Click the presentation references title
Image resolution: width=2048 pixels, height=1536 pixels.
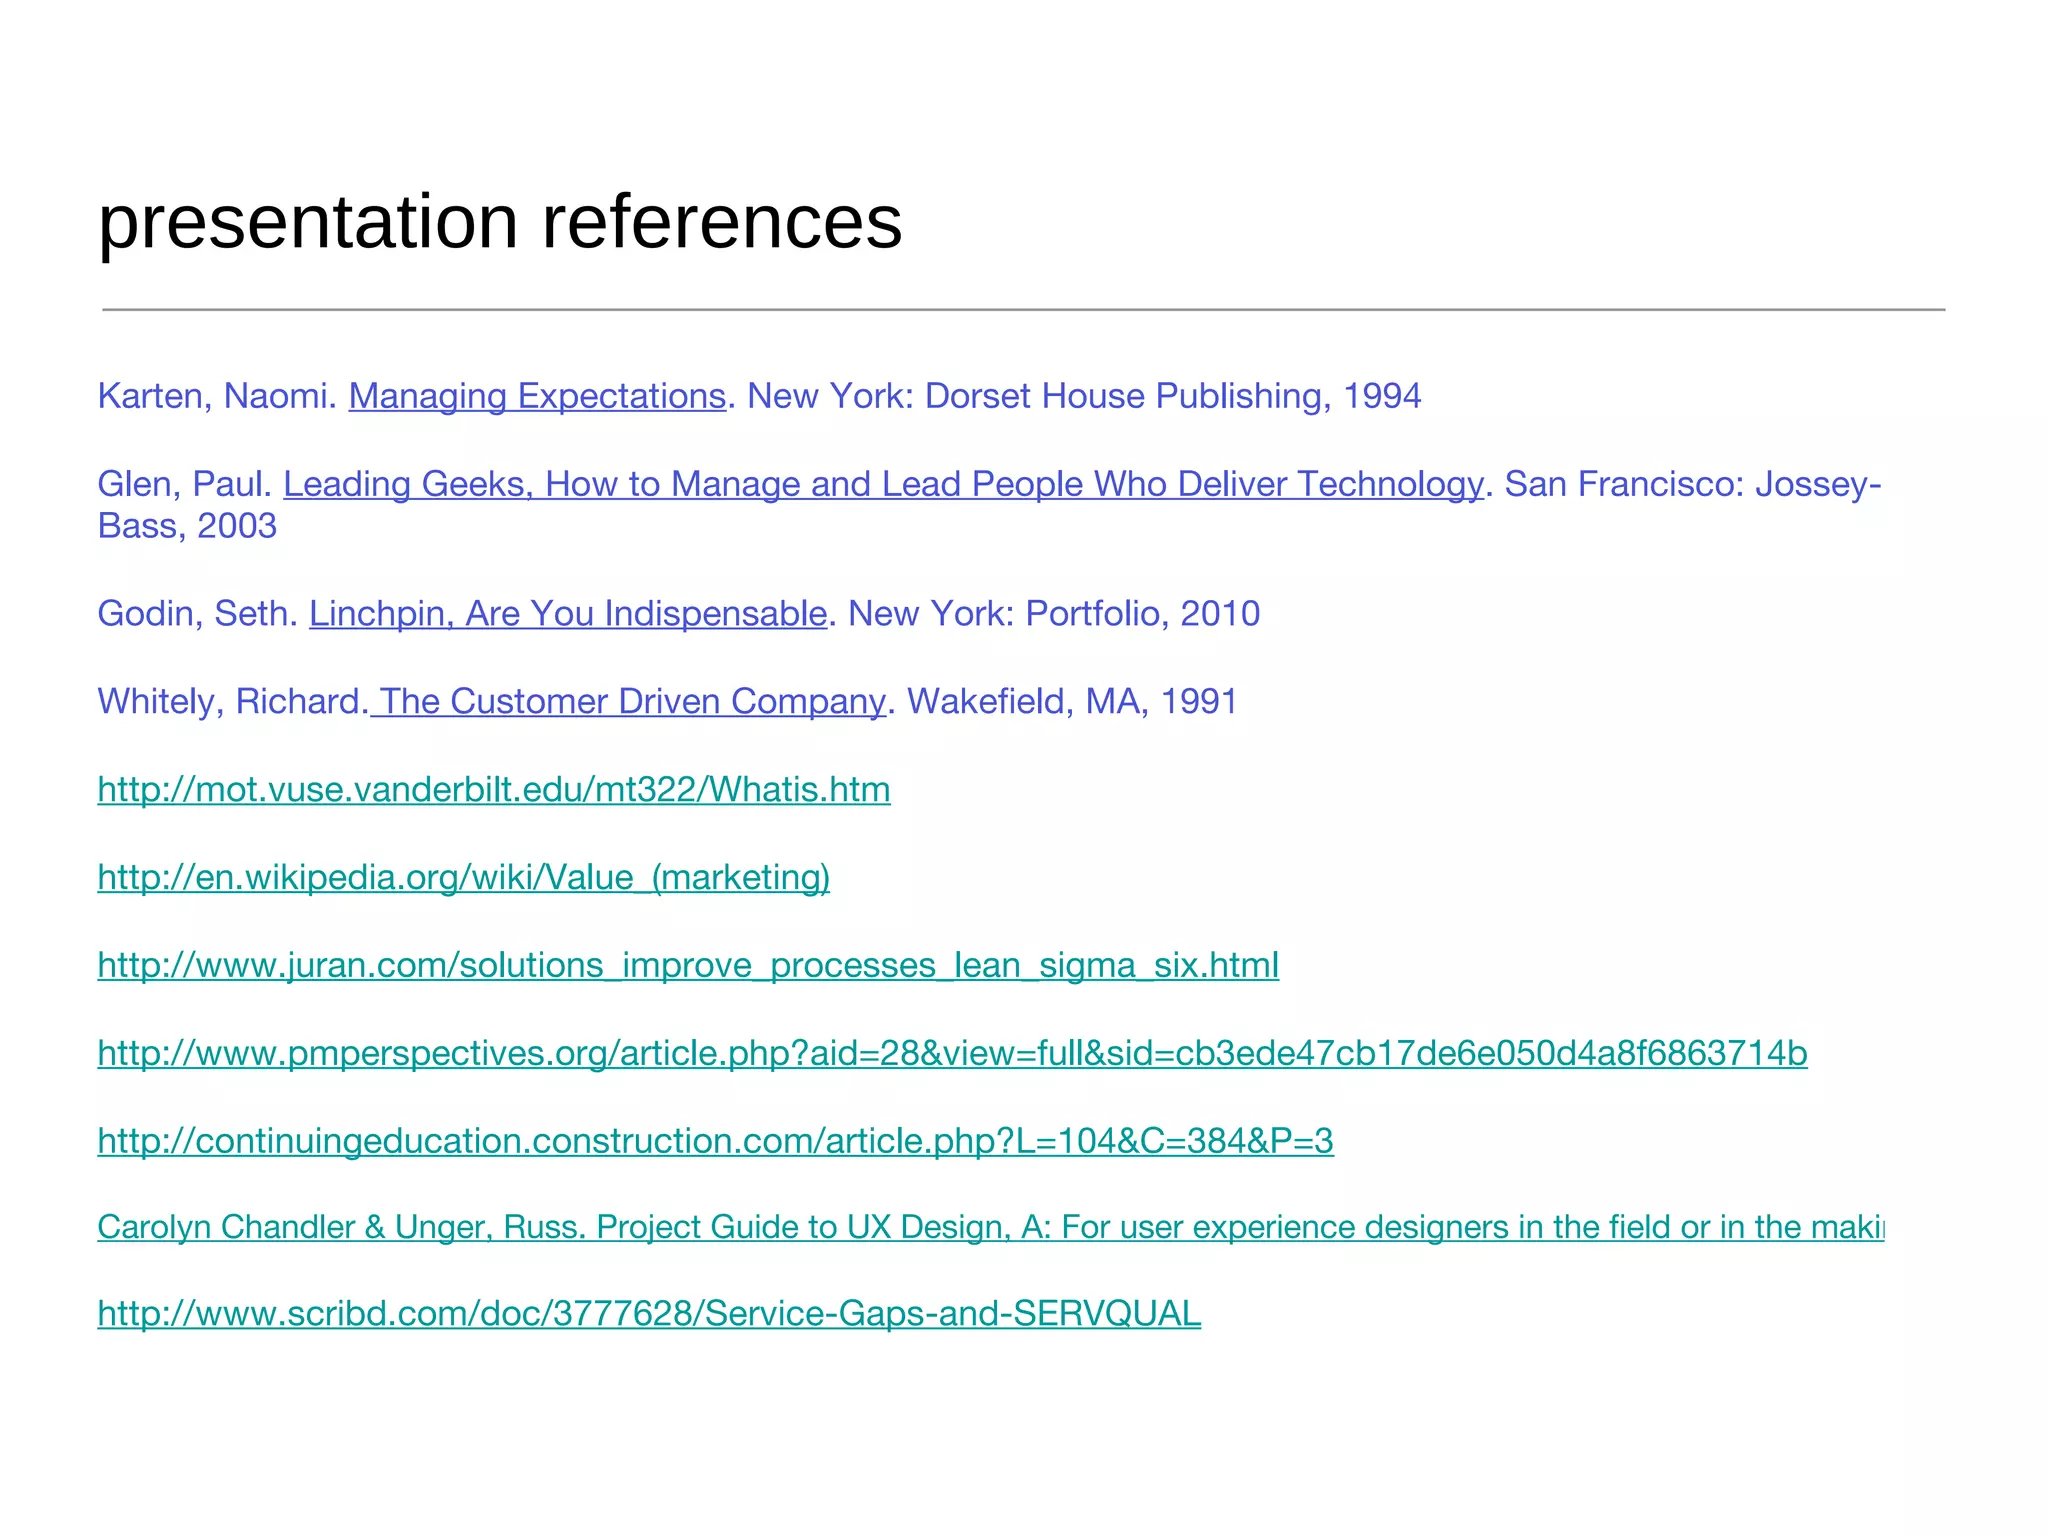500,222
